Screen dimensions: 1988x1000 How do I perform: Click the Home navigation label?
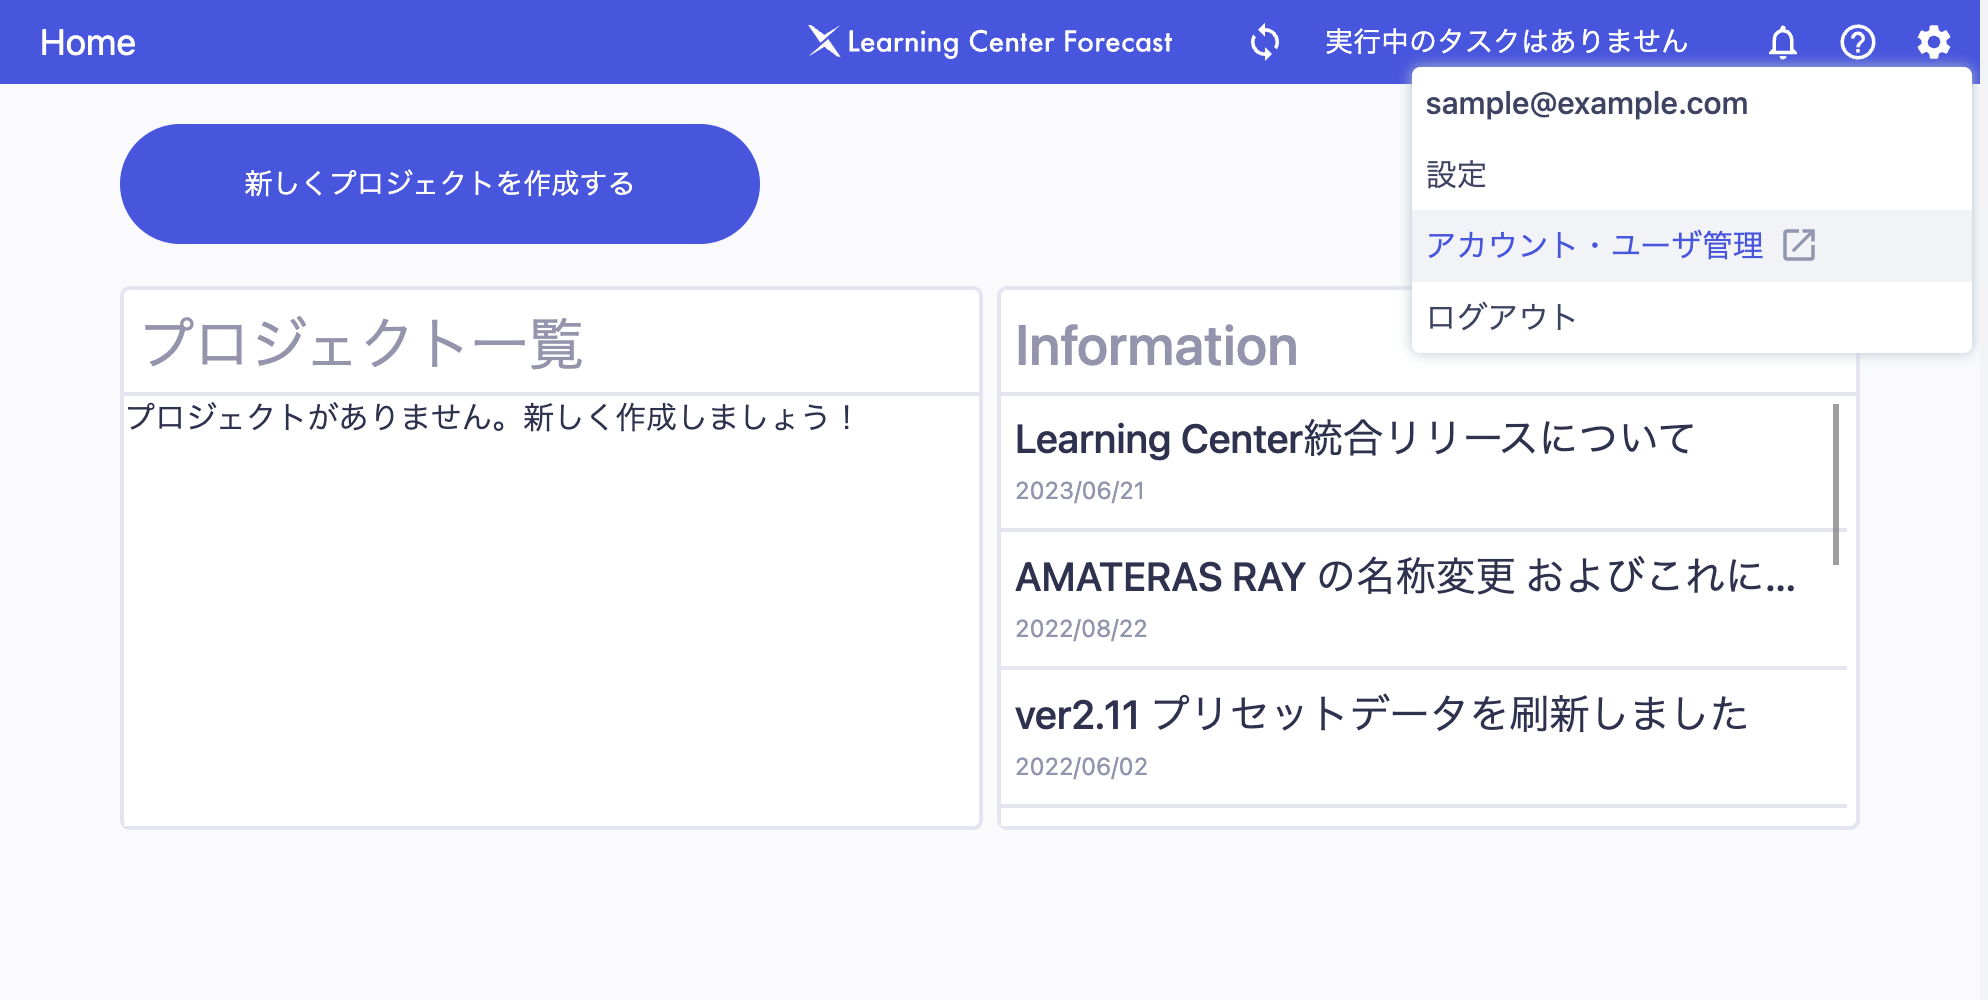(88, 42)
